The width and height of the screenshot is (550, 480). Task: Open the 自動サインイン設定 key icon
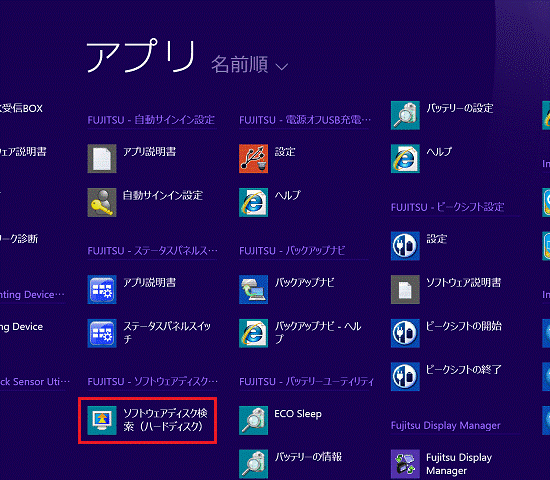click(x=102, y=202)
